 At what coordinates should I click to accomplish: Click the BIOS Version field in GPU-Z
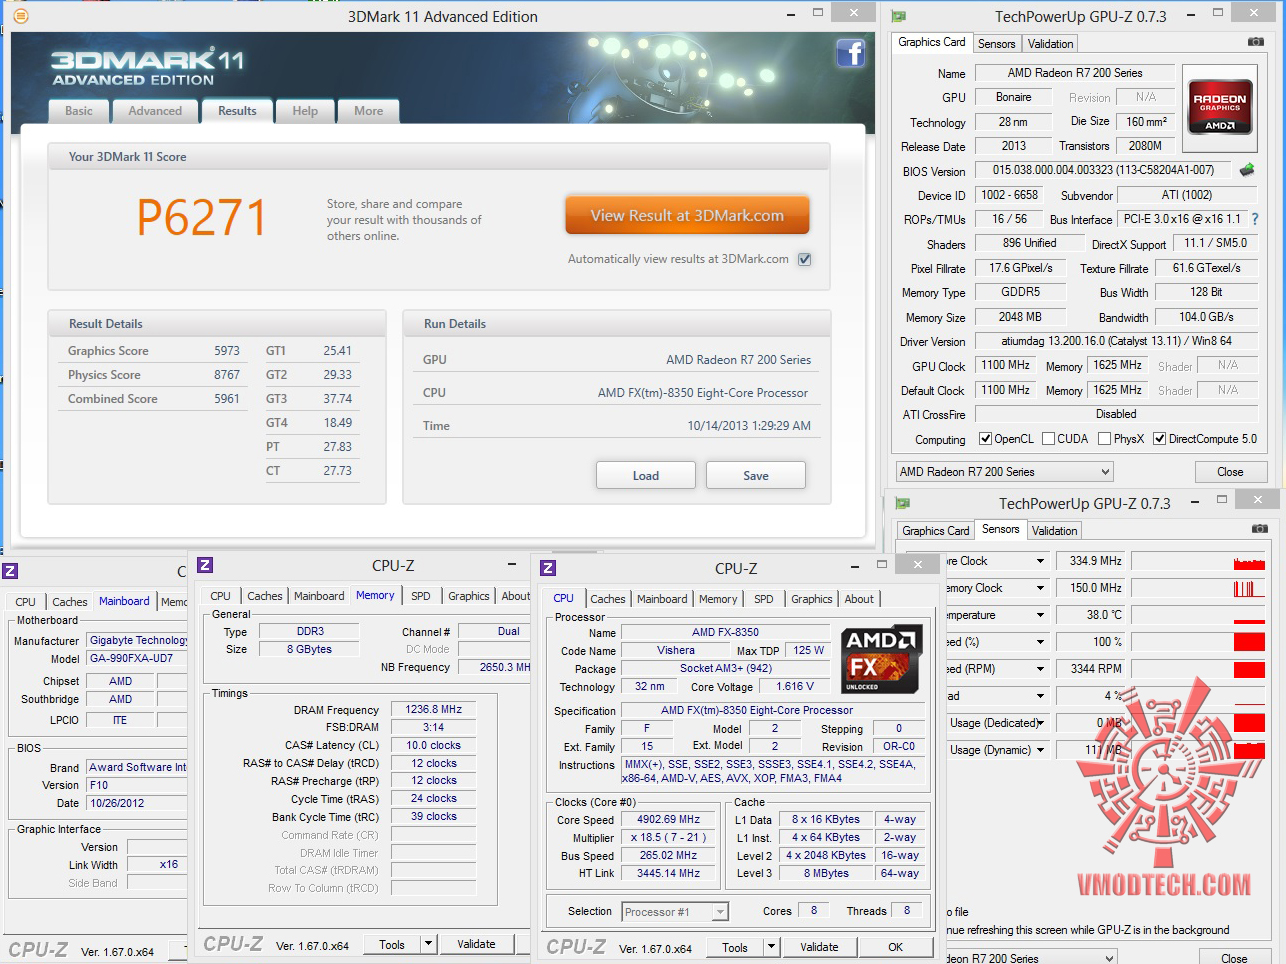point(1103,170)
